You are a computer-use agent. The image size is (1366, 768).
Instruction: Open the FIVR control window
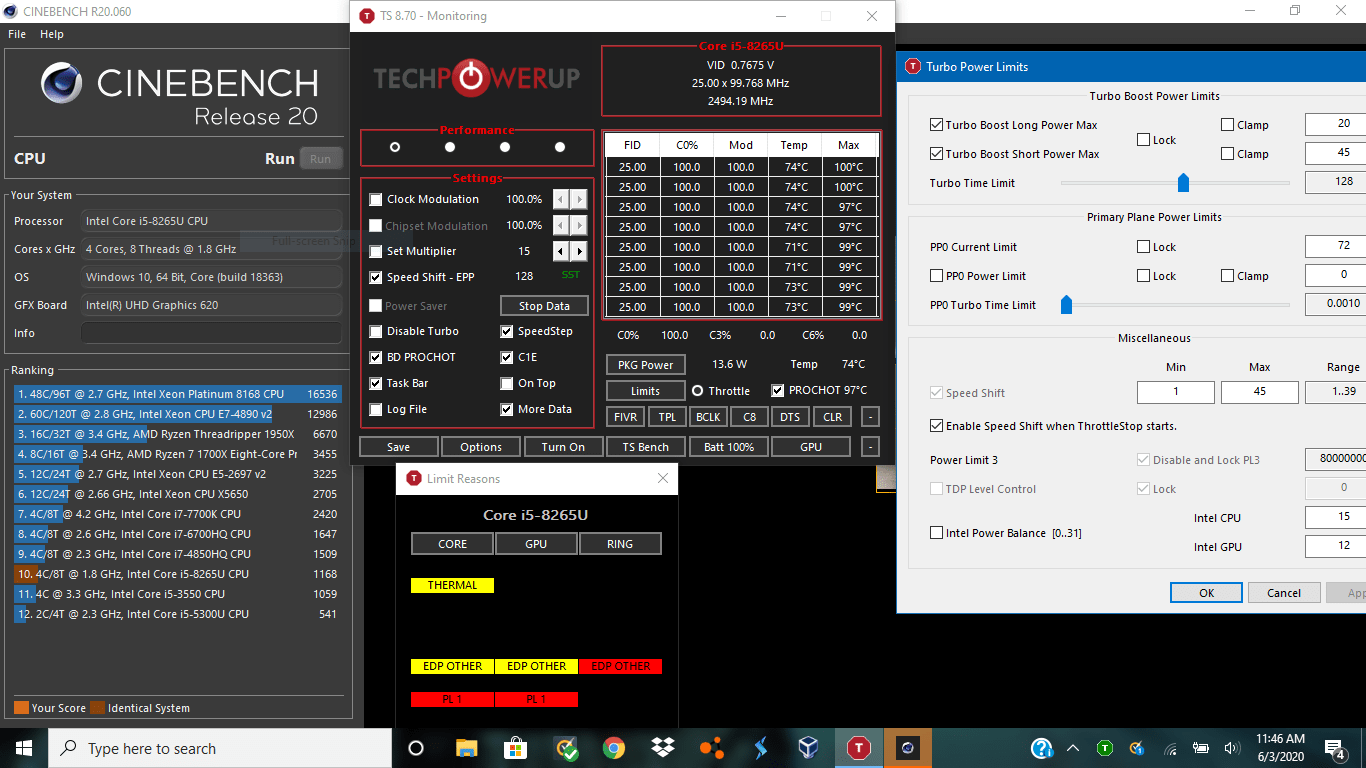click(x=624, y=416)
